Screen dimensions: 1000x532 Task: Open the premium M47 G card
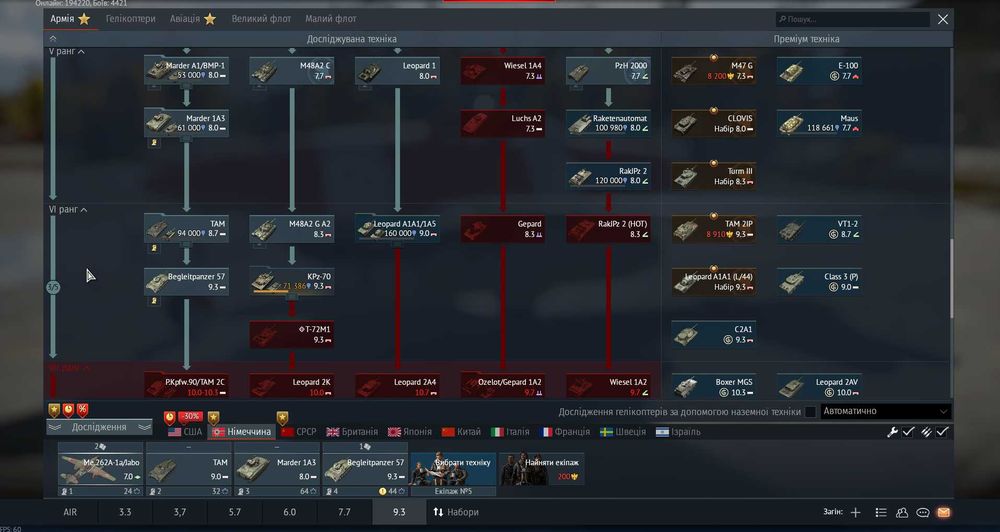tap(714, 70)
